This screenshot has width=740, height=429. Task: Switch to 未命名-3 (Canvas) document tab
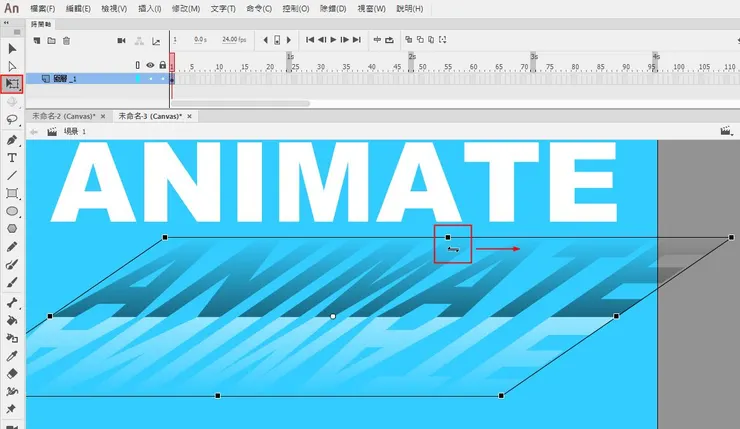pos(150,116)
